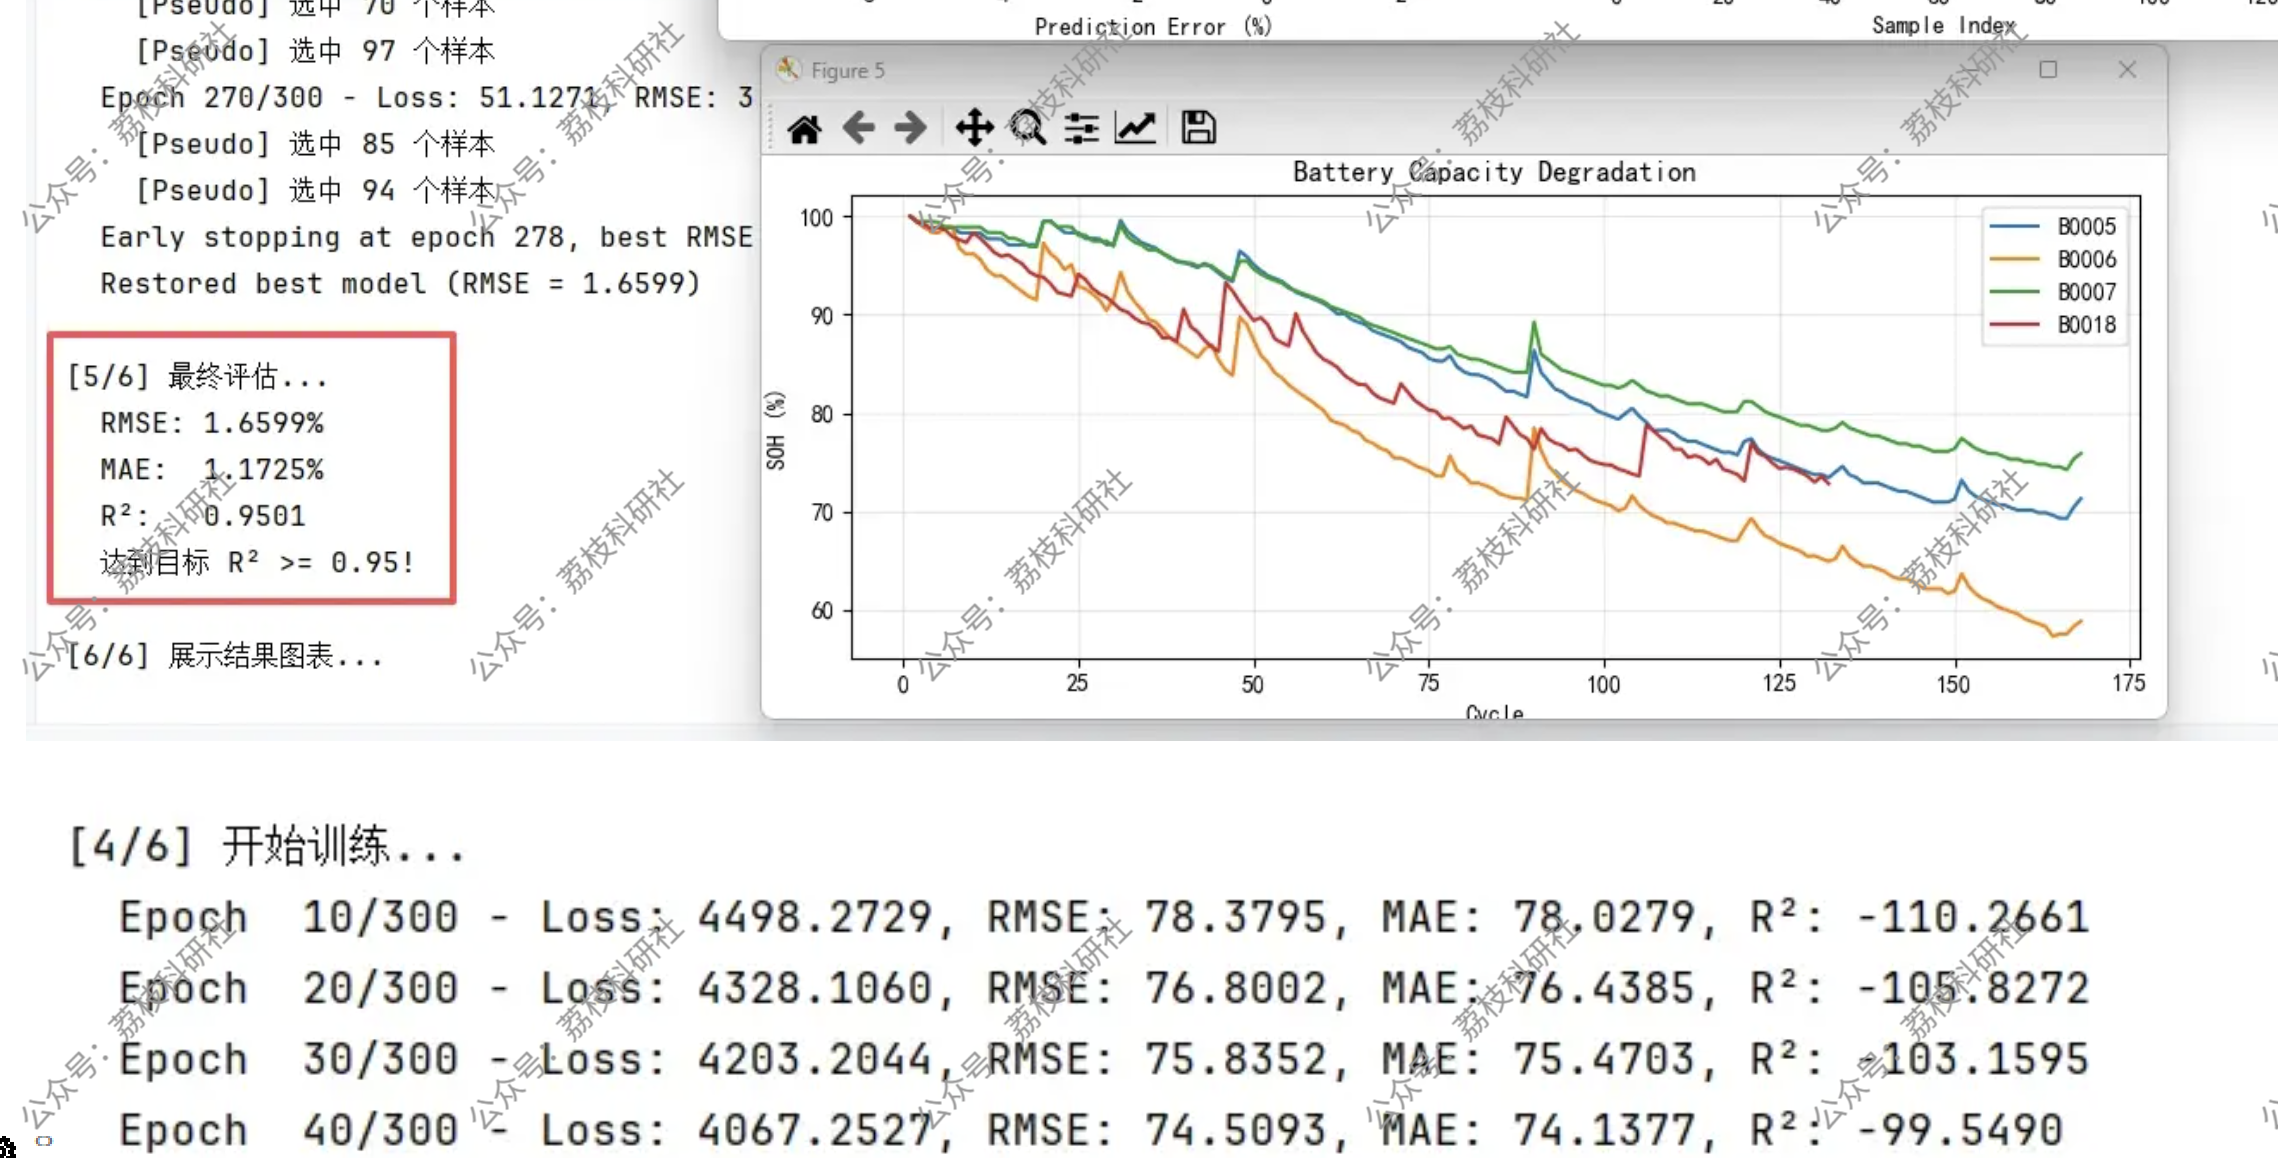Click the '[Pseudo] 选中 97 个样本' line
2278x1158 pixels.
pyautogui.click(x=315, y=51)
